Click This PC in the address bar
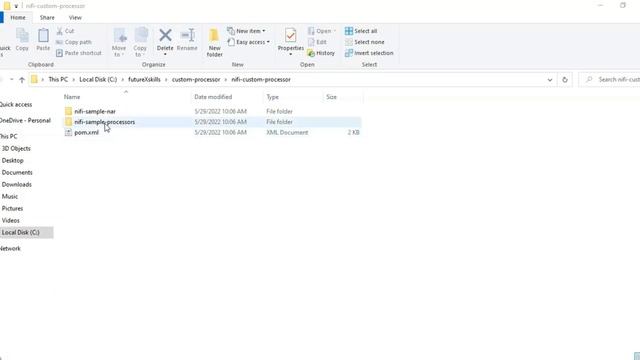The width and height of the screenshot is (640, 360). click(x=58, y=80)
